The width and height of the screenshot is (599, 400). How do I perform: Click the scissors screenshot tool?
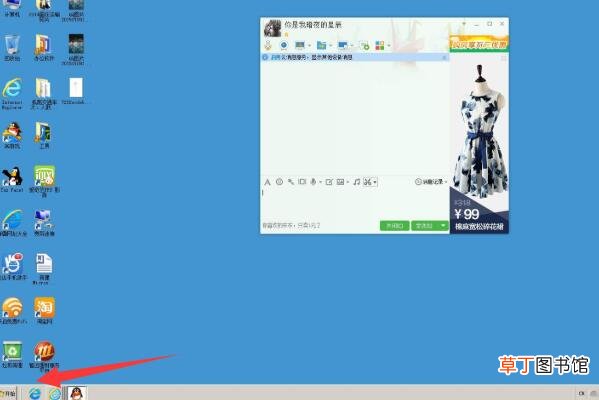point(367,182)
